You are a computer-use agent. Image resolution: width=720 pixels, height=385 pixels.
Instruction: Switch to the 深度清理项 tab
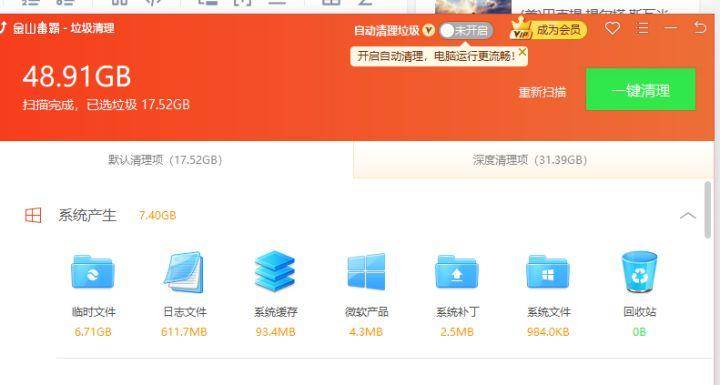tap(530, 160)
